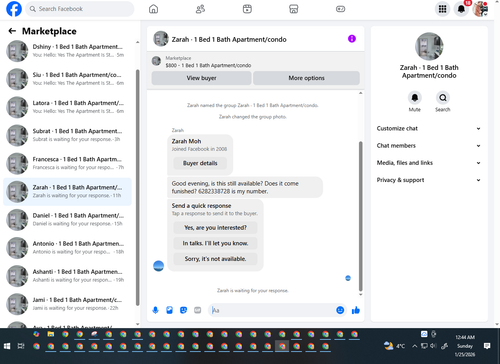500x364 pixels.
Task: Open the weather widget showing 4°C
Action: 394,346
